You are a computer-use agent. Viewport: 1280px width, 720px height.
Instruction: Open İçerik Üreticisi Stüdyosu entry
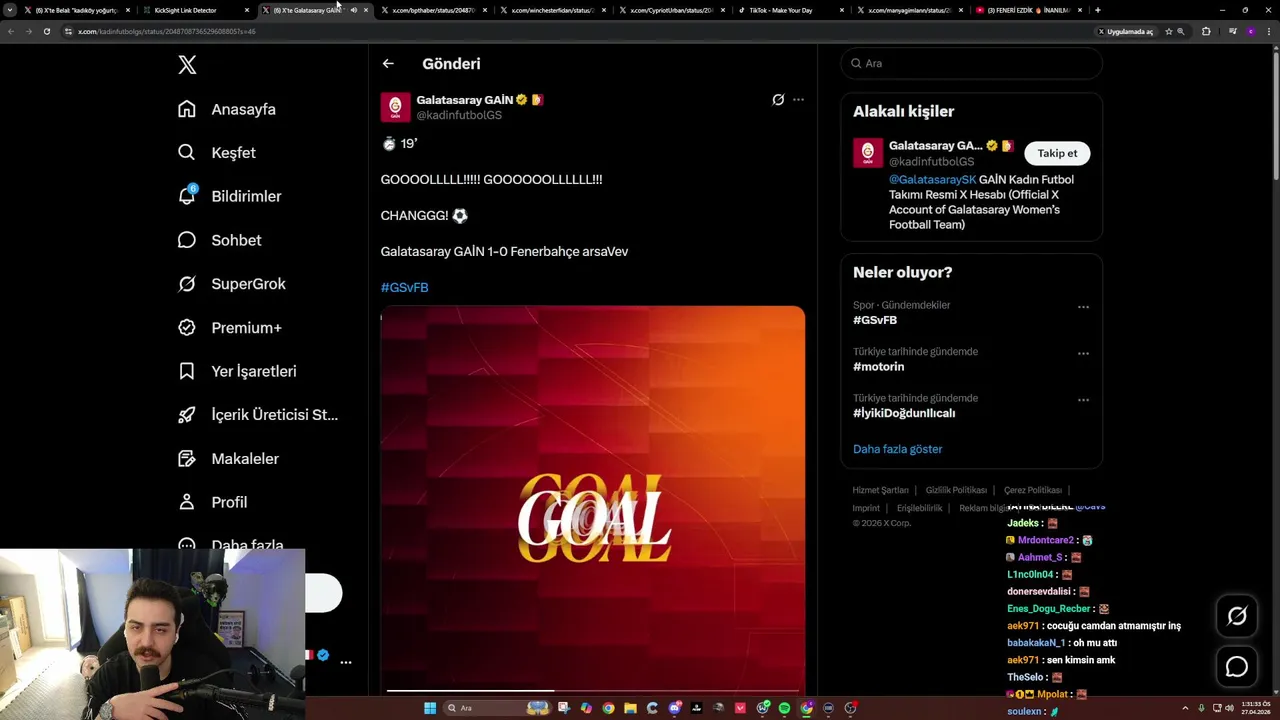click(x=258, y=415)
